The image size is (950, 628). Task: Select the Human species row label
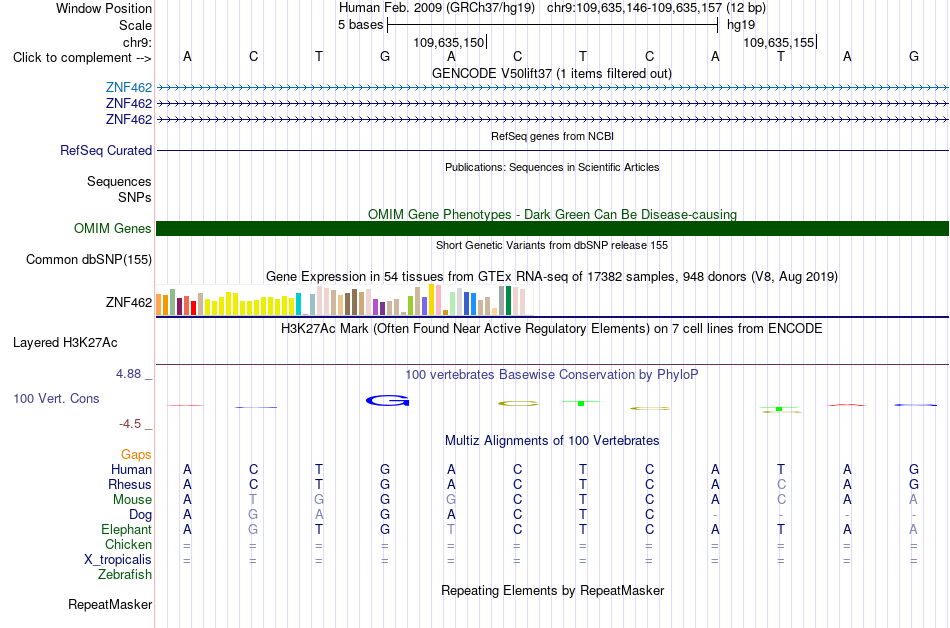pyautogui.click(x=131, y=469)
